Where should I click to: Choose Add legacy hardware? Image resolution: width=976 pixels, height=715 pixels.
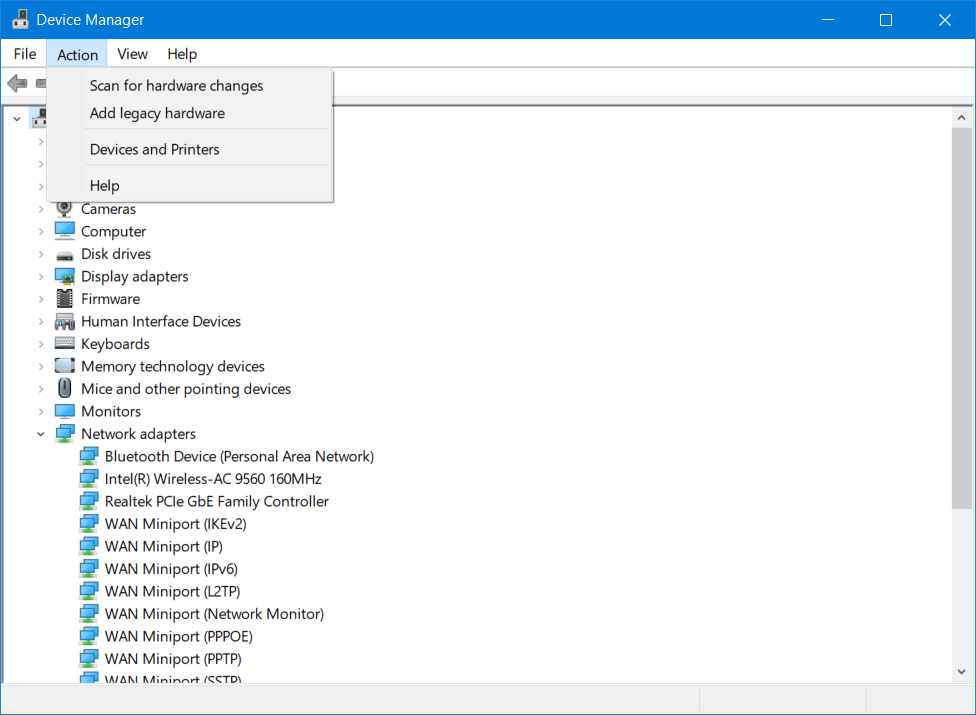pos(190,113)
